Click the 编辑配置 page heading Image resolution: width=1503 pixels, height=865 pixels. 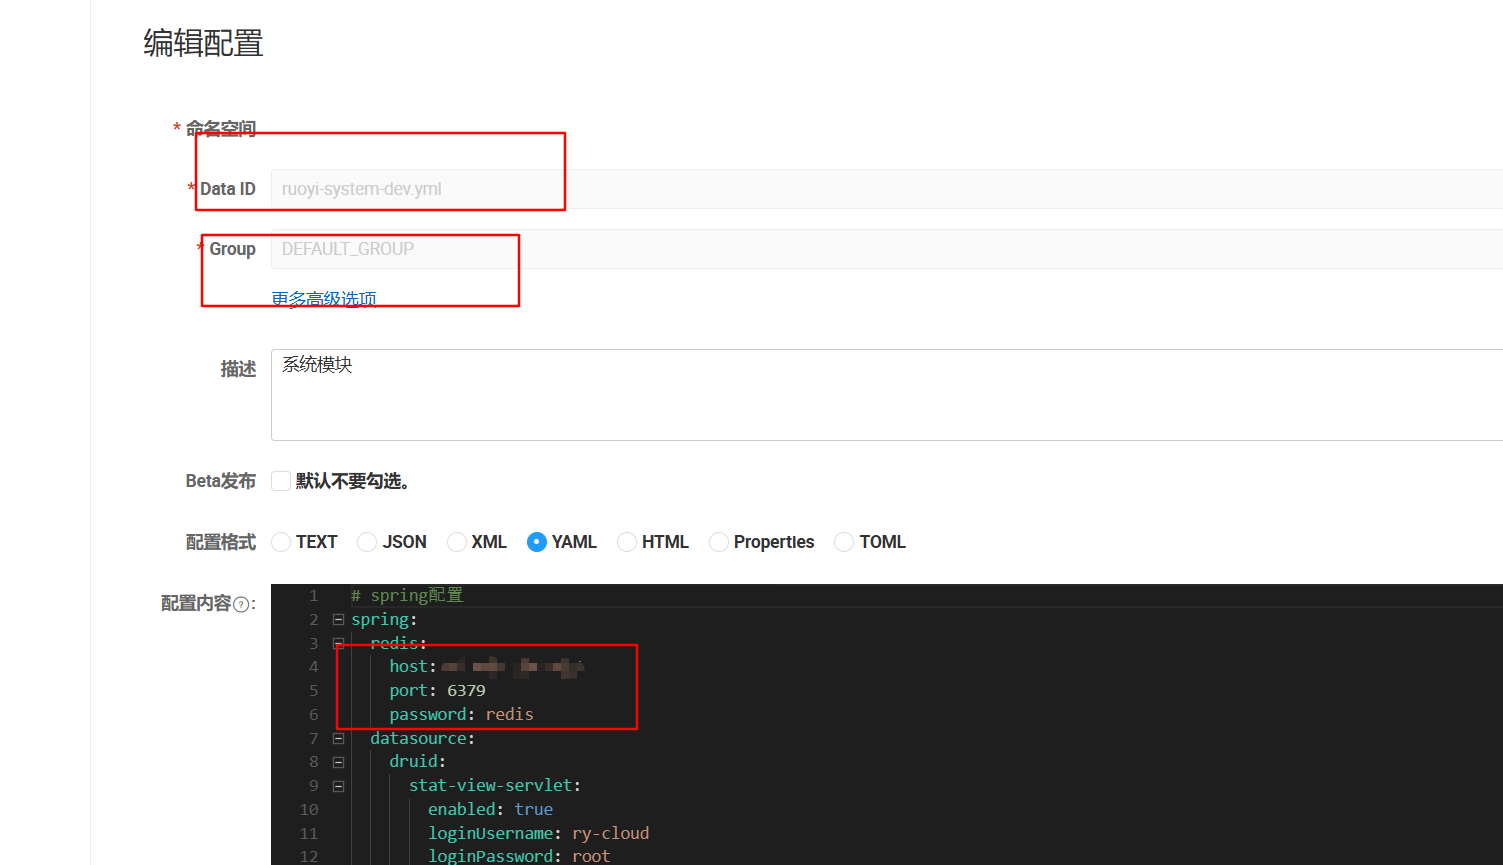tap(203, 43)
